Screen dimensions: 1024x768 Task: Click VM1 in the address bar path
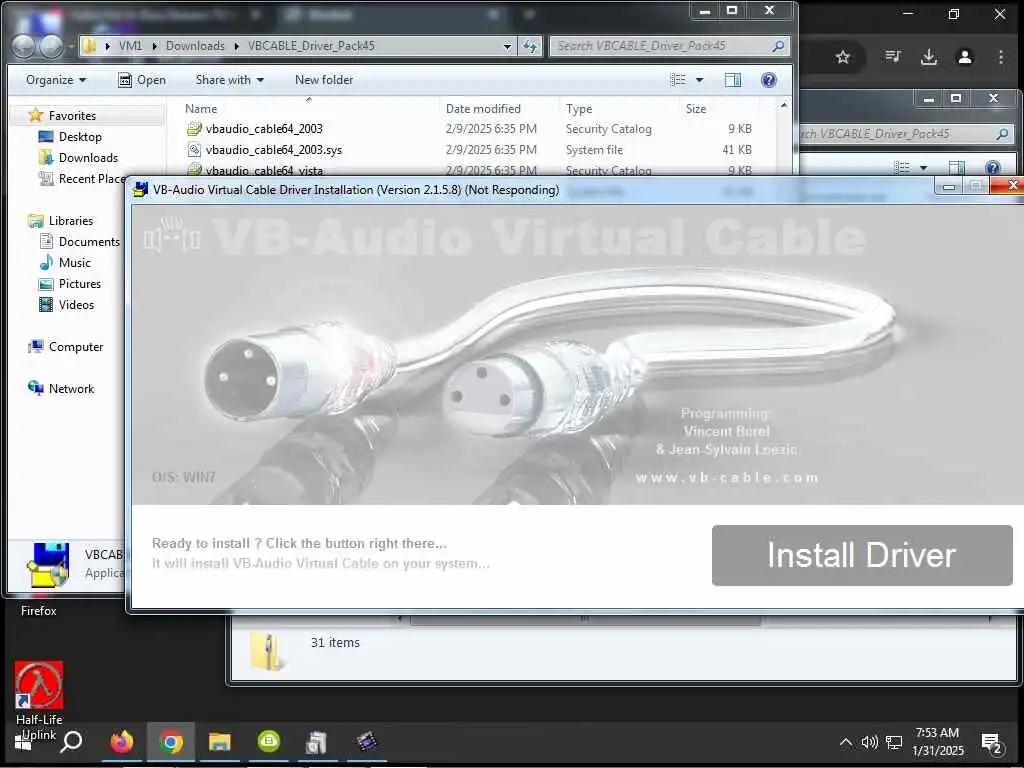pyautogui.click(x=130, y=46)
